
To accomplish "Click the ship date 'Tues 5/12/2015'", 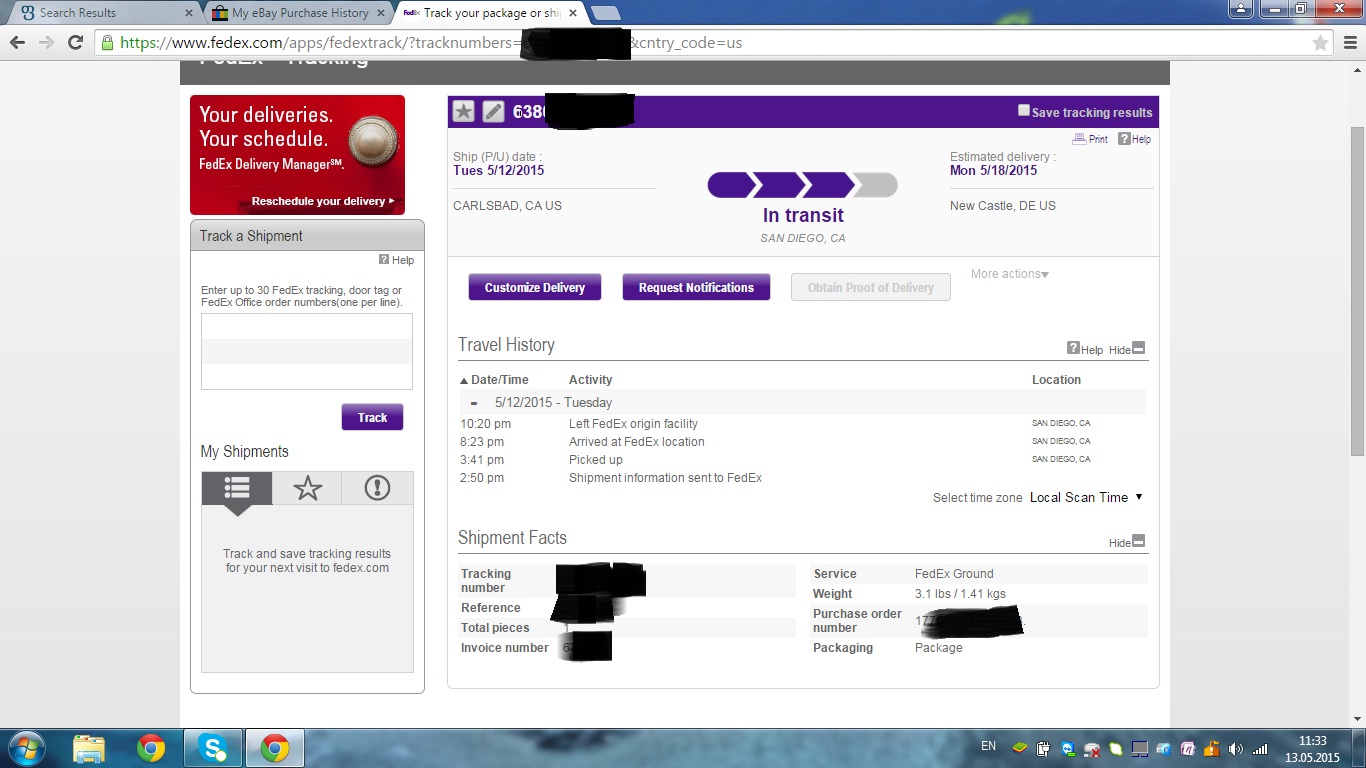I will [498, 170].
